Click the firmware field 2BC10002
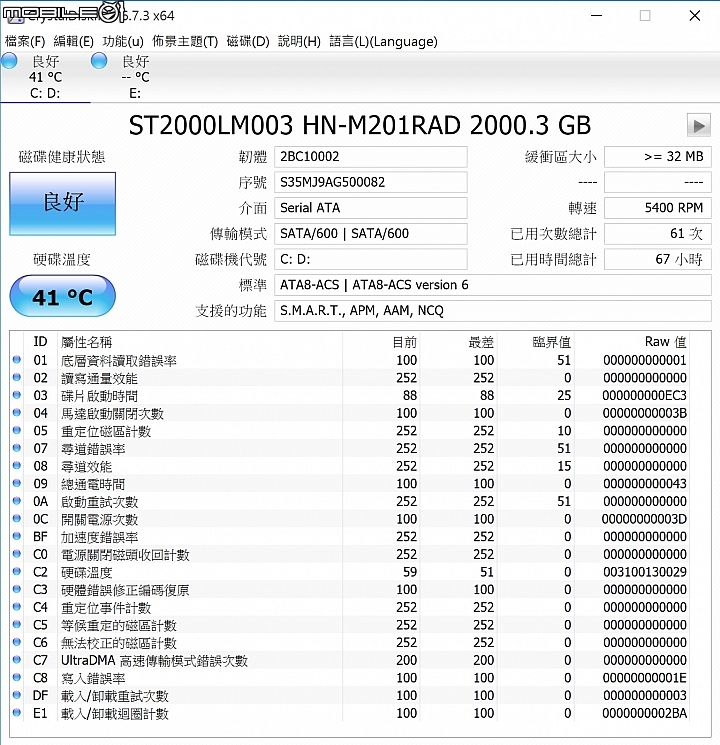The image size is (720, 745). click(x=371, y=157)
